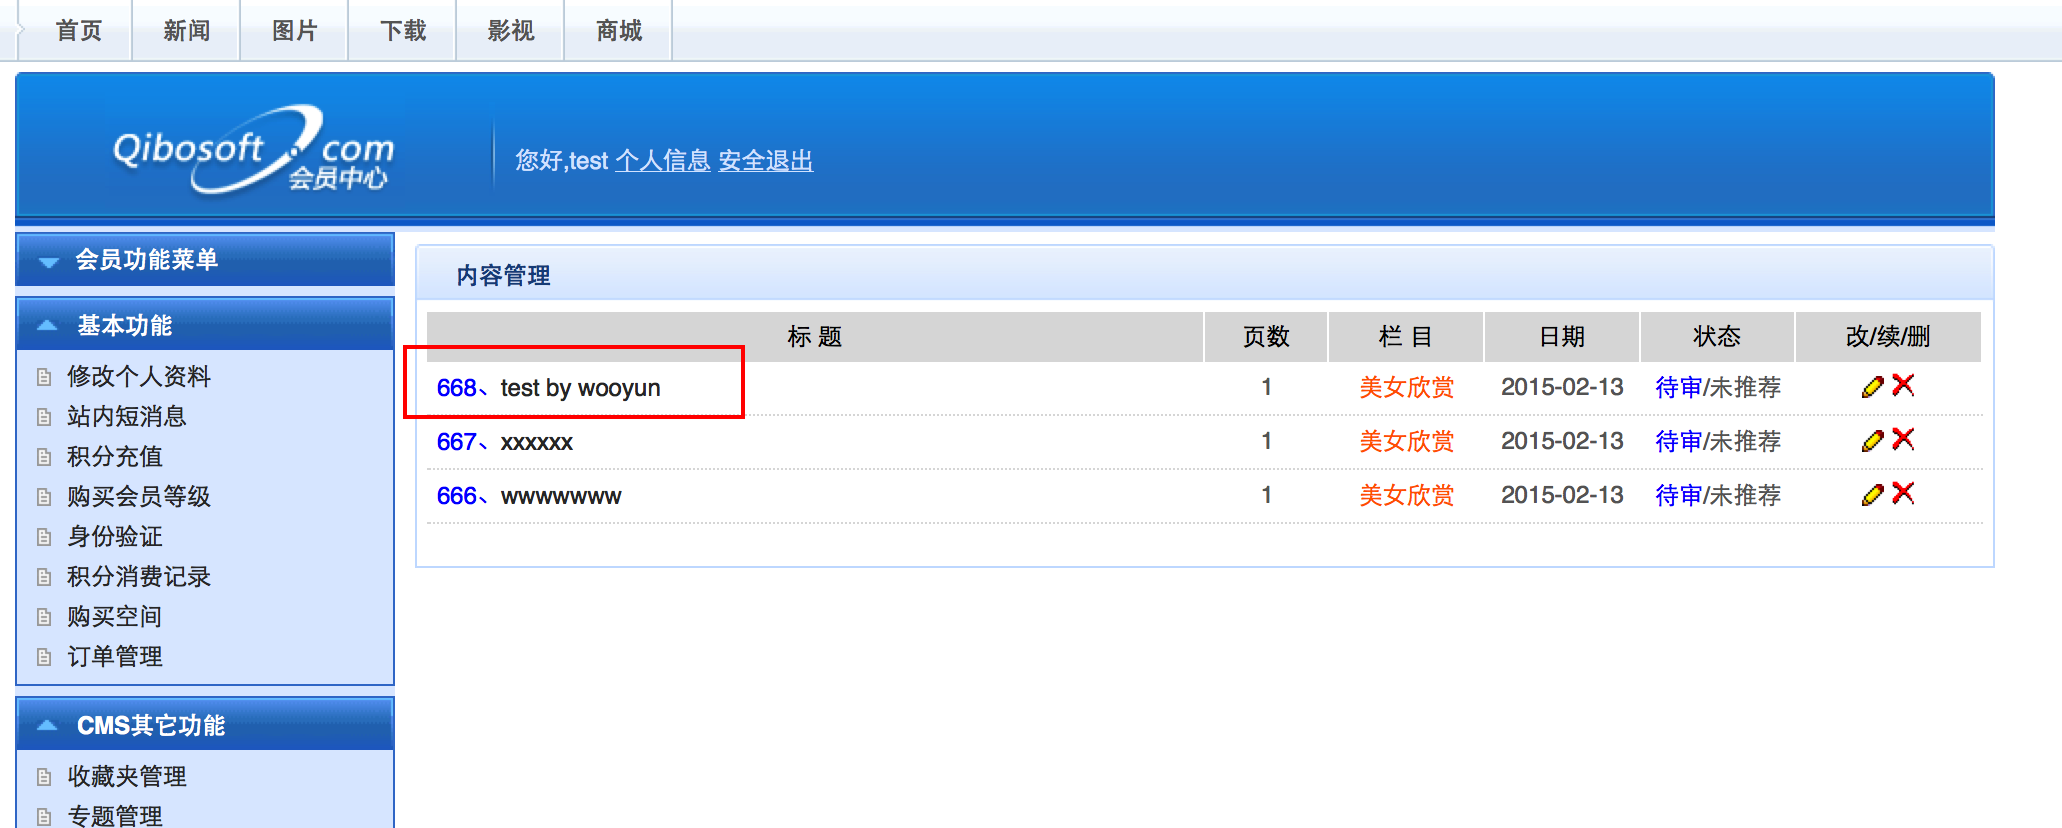This screenshot has width=2062, height=828.
Task: Open 站内短消息 in the sidebar
Action: coord(127,416)
